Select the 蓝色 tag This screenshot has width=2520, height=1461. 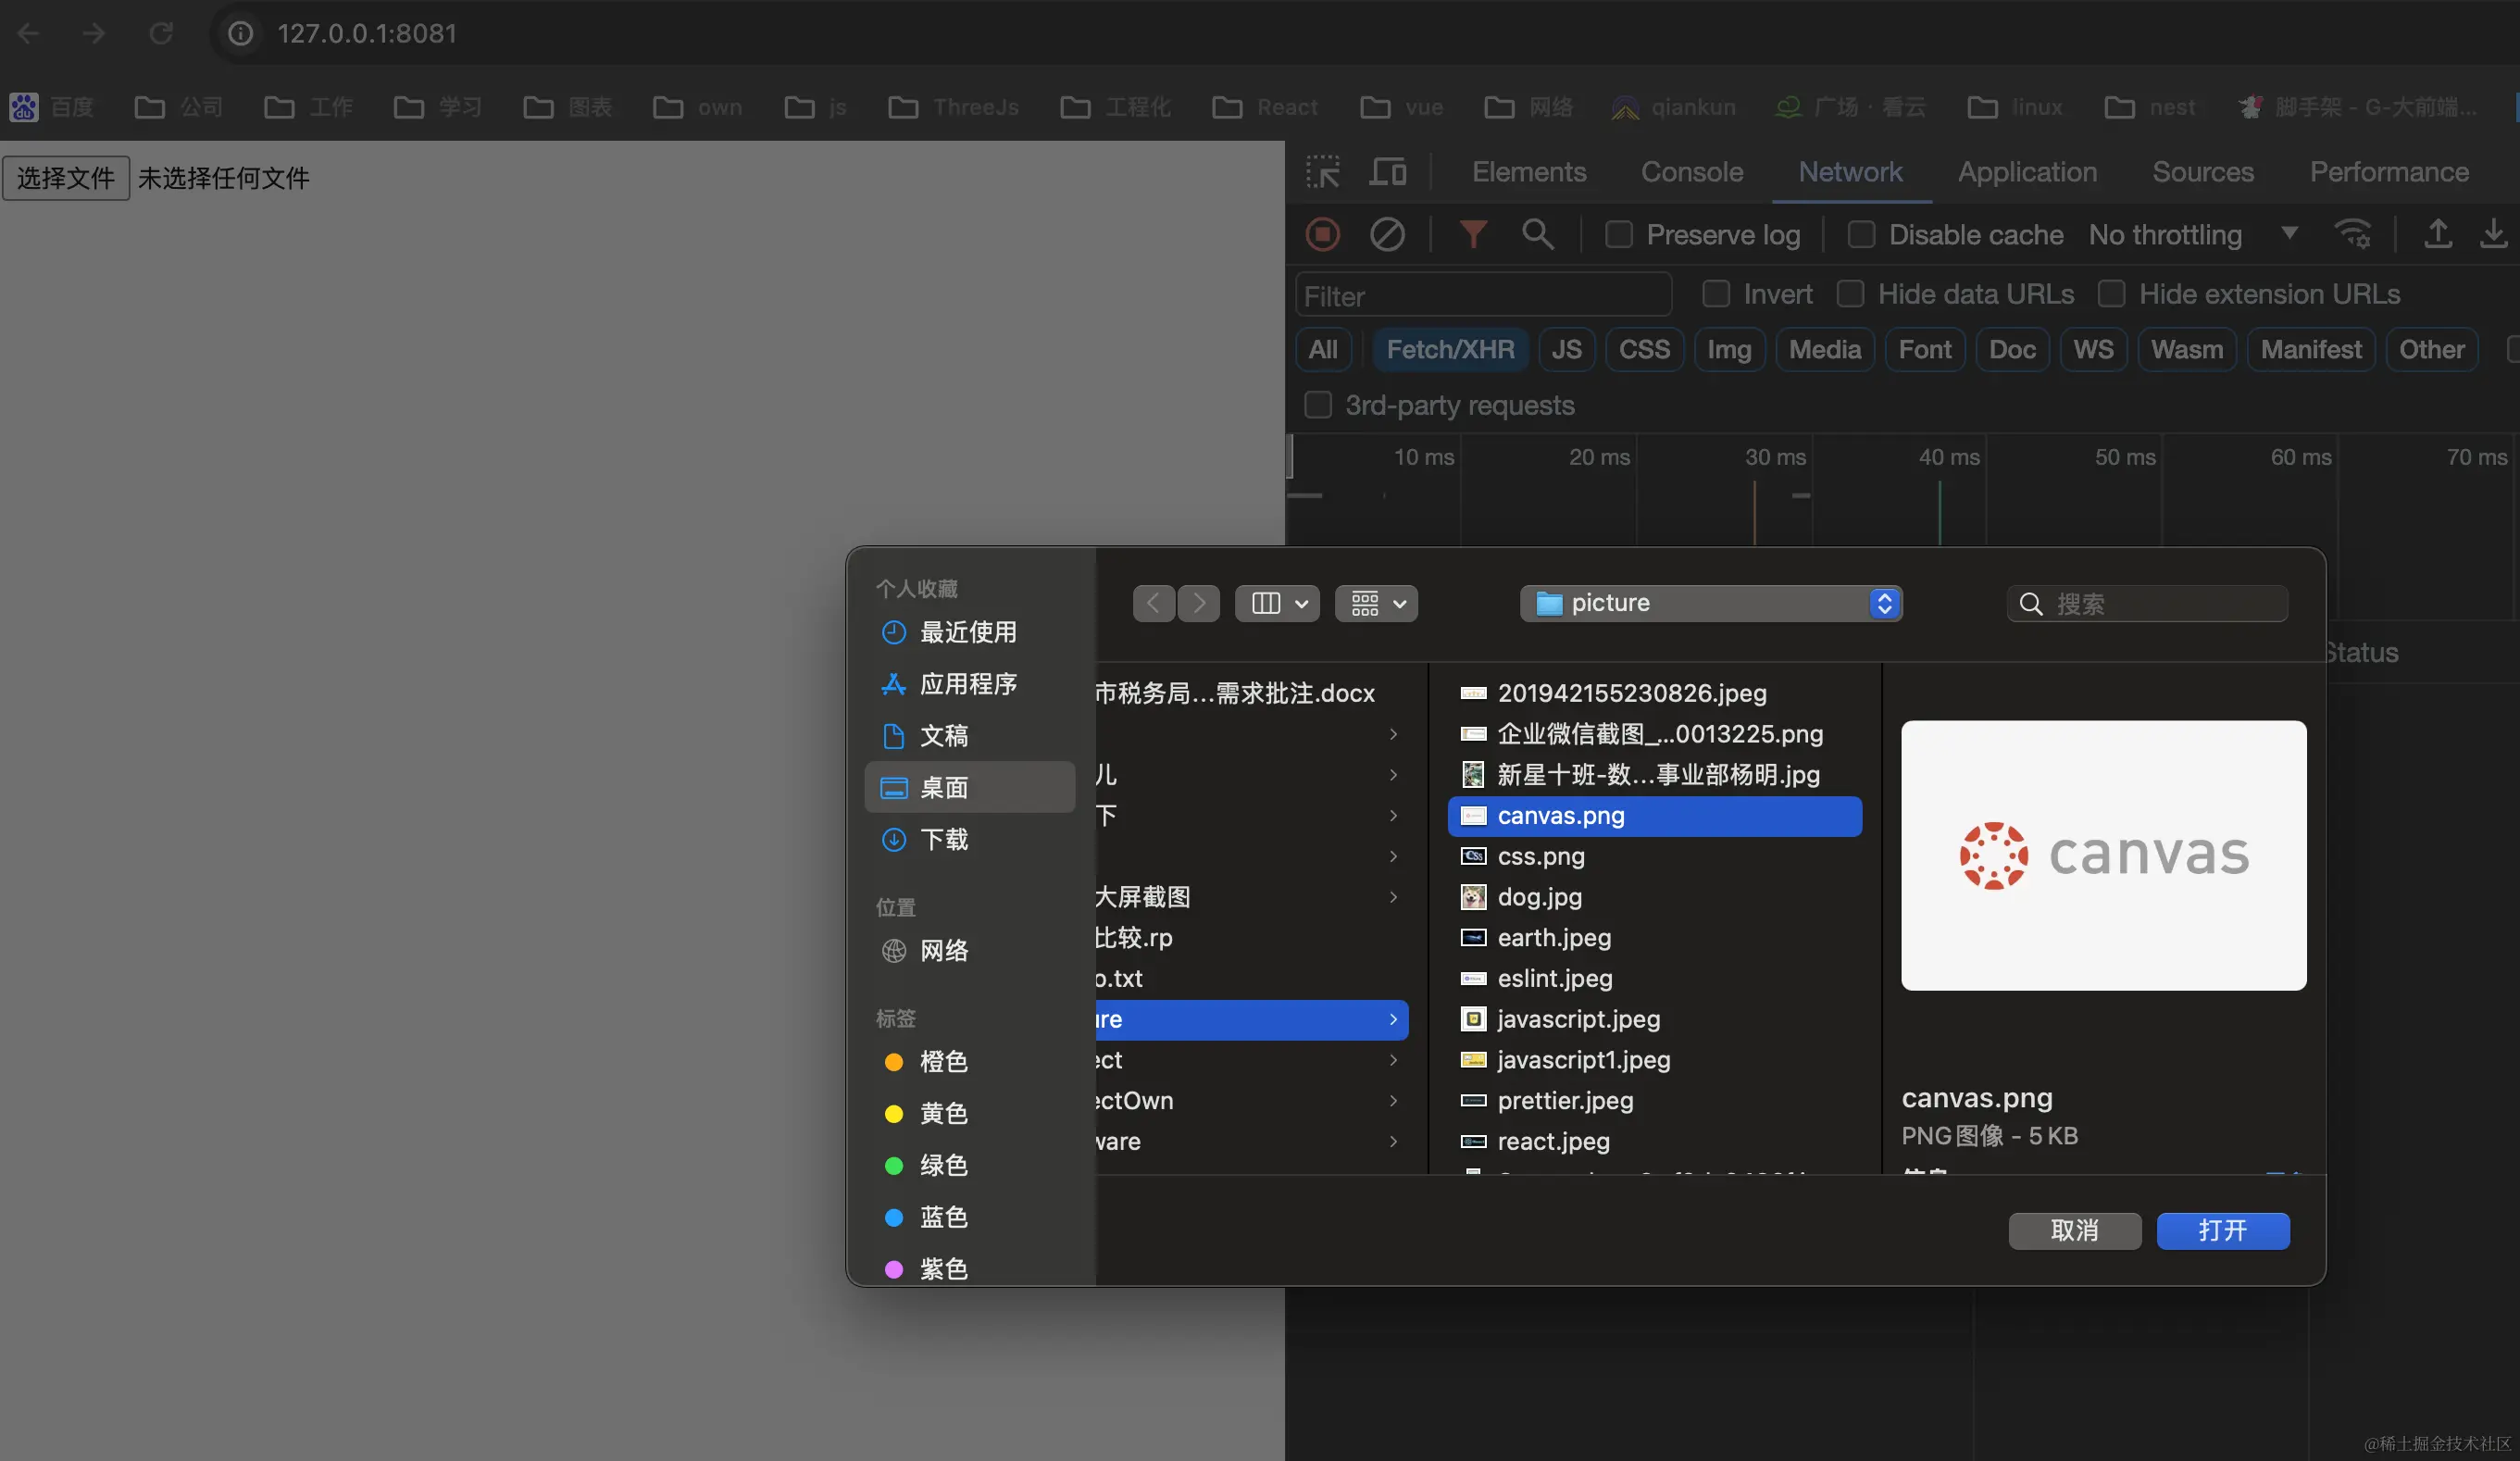tap(970, 1217)
